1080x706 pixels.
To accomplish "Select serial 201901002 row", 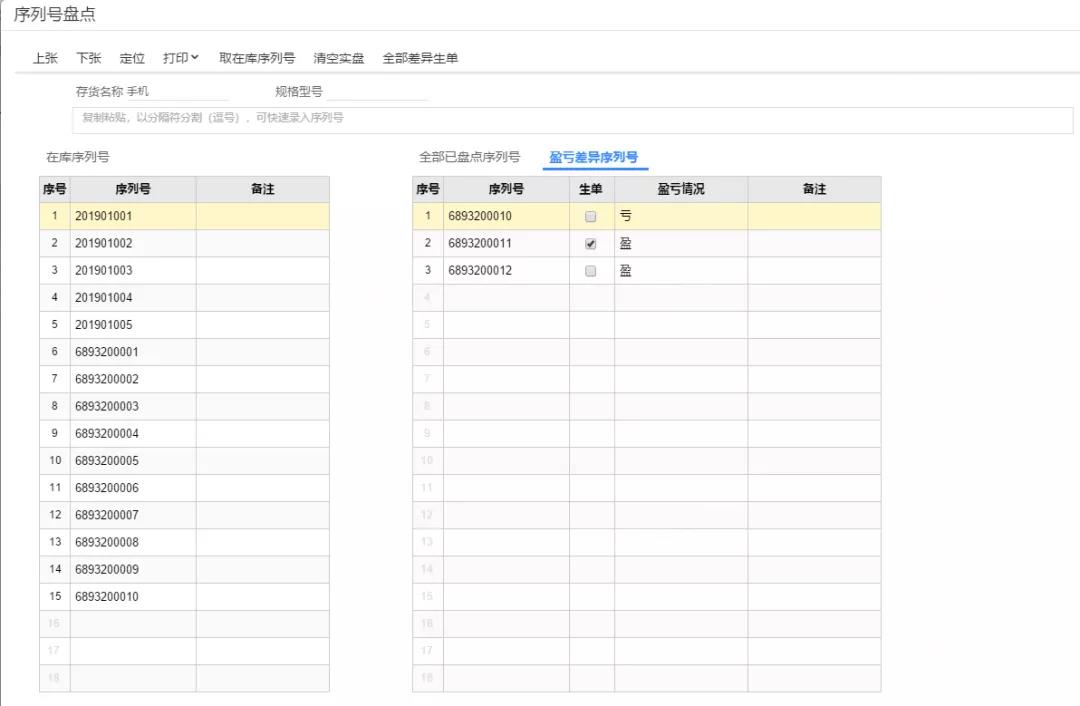I will pos(185,243).
